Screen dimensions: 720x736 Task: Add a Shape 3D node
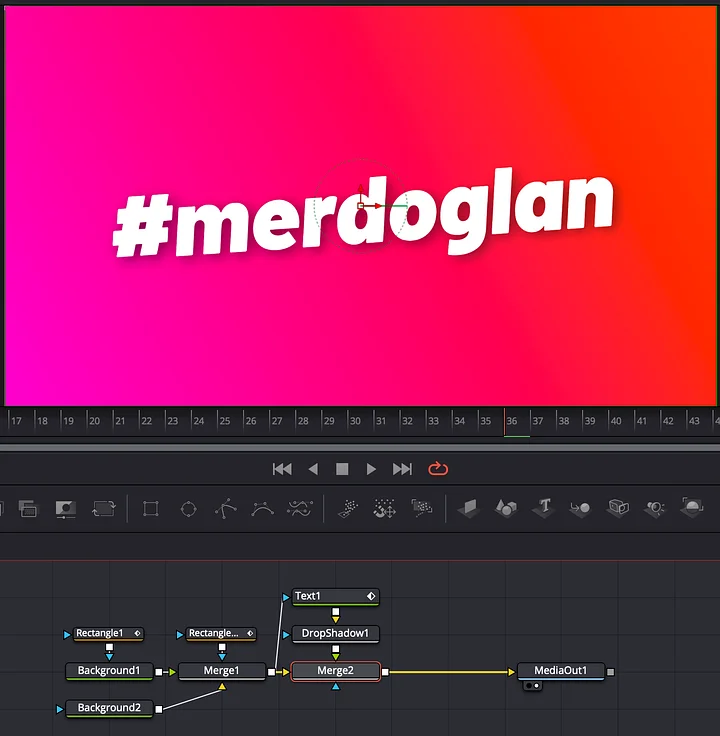[506, 508]
